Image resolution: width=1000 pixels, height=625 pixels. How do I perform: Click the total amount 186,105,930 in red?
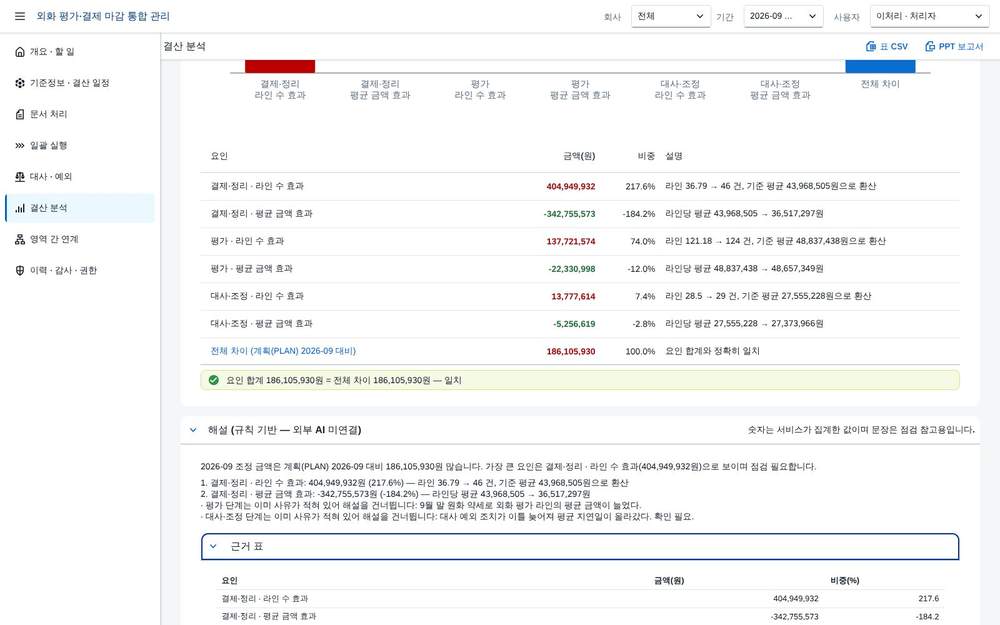click(571, 351)
